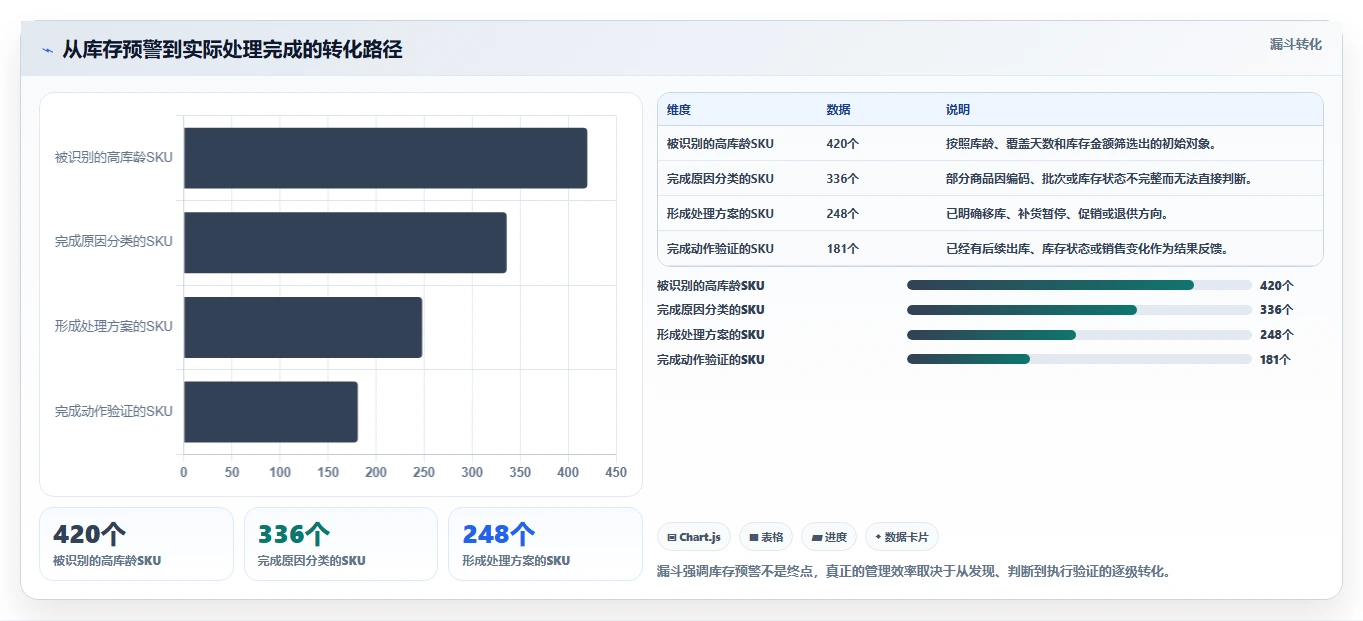Click the progress bar showing 248个
The height and width of the screenshot is (621, 1363).
coord(1079,334)
